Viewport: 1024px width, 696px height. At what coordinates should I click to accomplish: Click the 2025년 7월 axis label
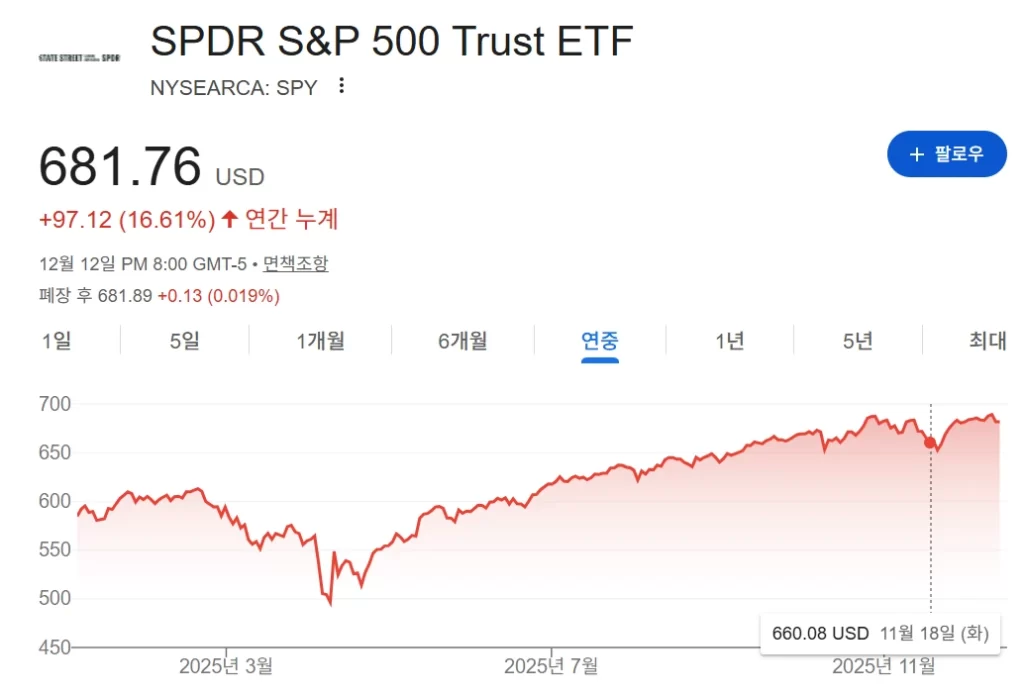point(551,666)
